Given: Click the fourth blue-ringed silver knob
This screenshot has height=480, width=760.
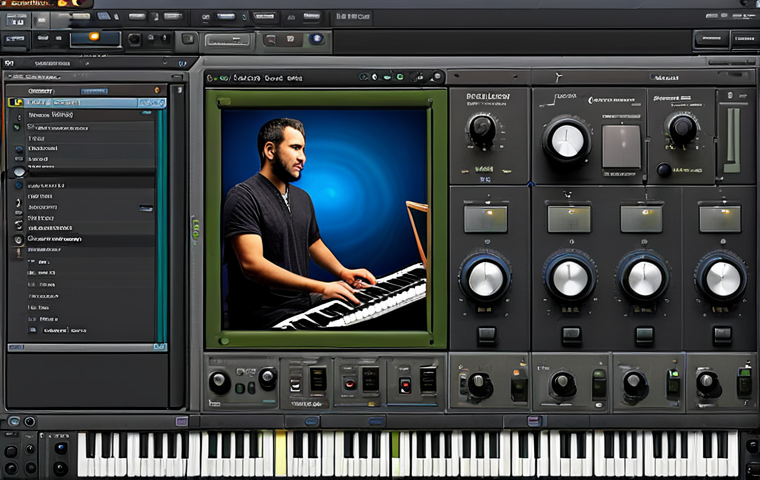Looking at the screenshot, I should tap(722, 278).
